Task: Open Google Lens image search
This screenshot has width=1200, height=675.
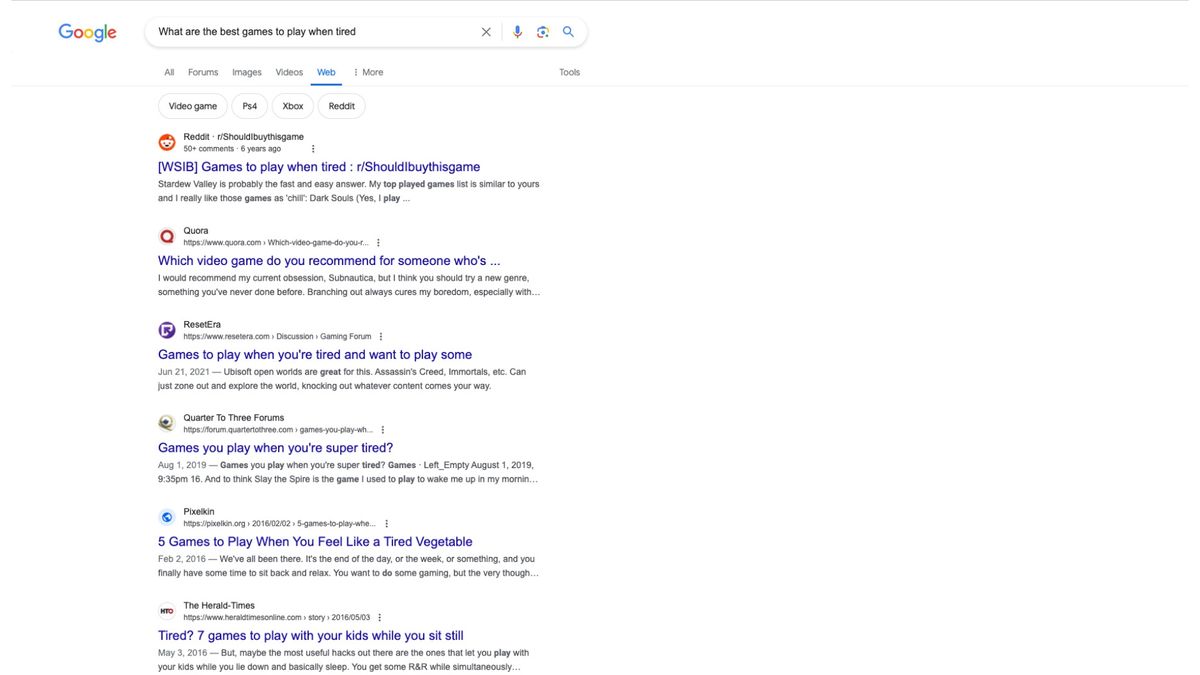Action: (542, 31)
